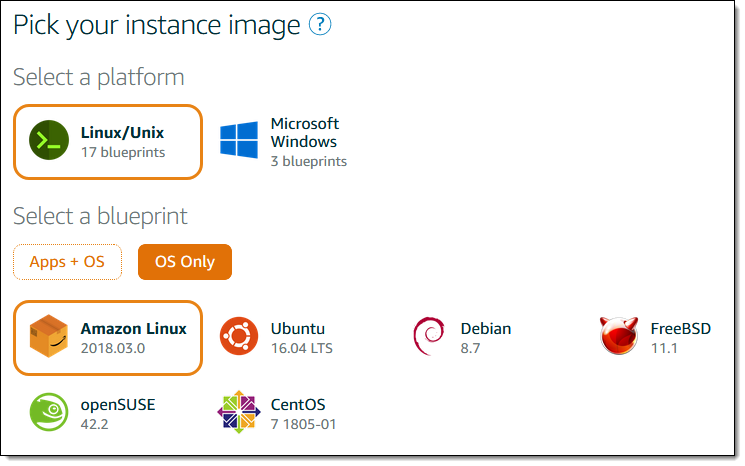The width and height of the screenshot is (745, 466).
Task: Click the Amazon Linux box icon
Action: tap(48, 338)
